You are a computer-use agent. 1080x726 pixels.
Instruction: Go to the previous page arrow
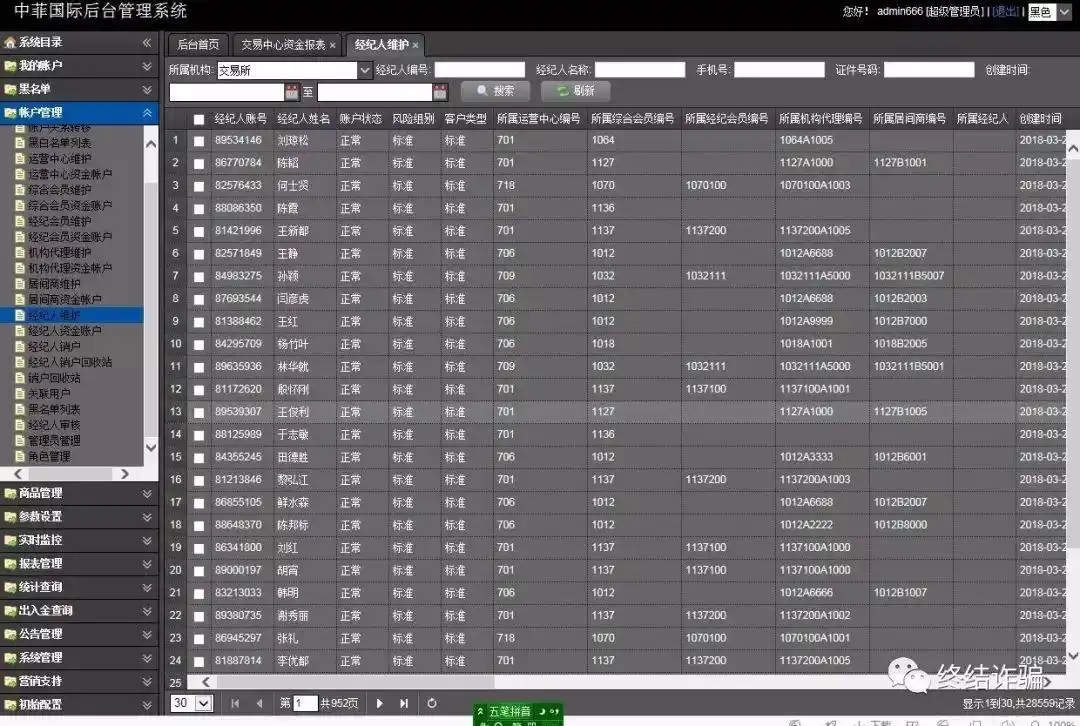(259, 703)
